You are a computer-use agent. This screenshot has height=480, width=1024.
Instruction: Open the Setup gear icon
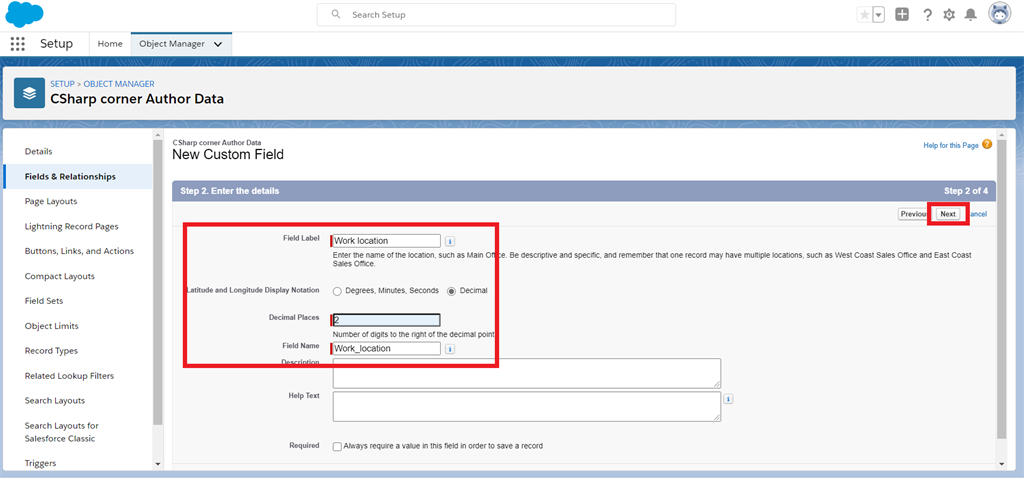pyautogui.click(x=949, y=14)
